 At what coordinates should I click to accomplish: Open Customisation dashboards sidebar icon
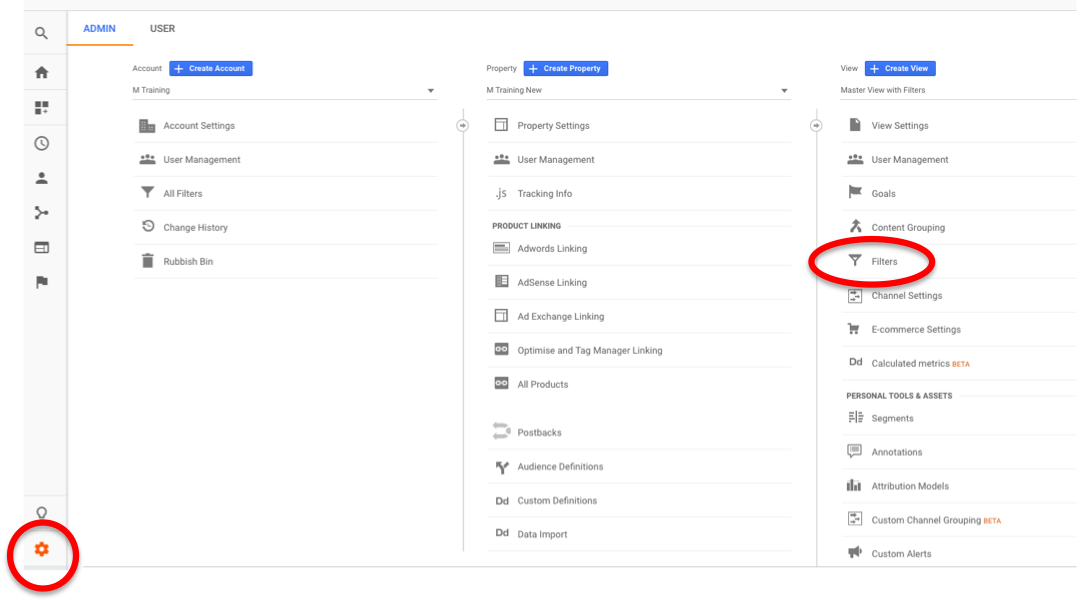point(41,108)
